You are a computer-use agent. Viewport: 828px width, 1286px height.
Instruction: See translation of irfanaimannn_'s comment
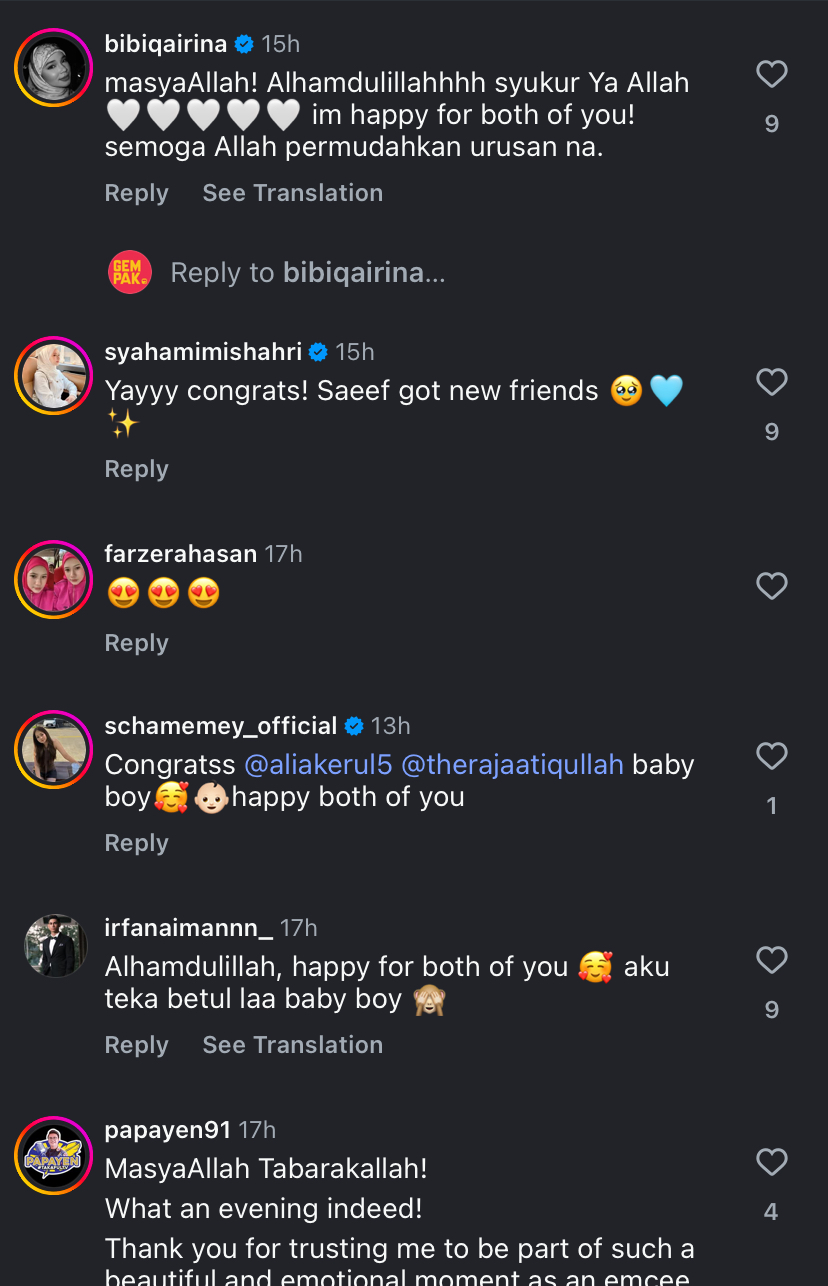click(292, 1045)
